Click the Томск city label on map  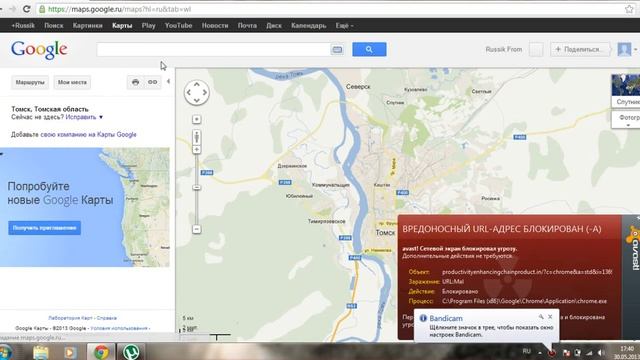(x=385, y=233)
